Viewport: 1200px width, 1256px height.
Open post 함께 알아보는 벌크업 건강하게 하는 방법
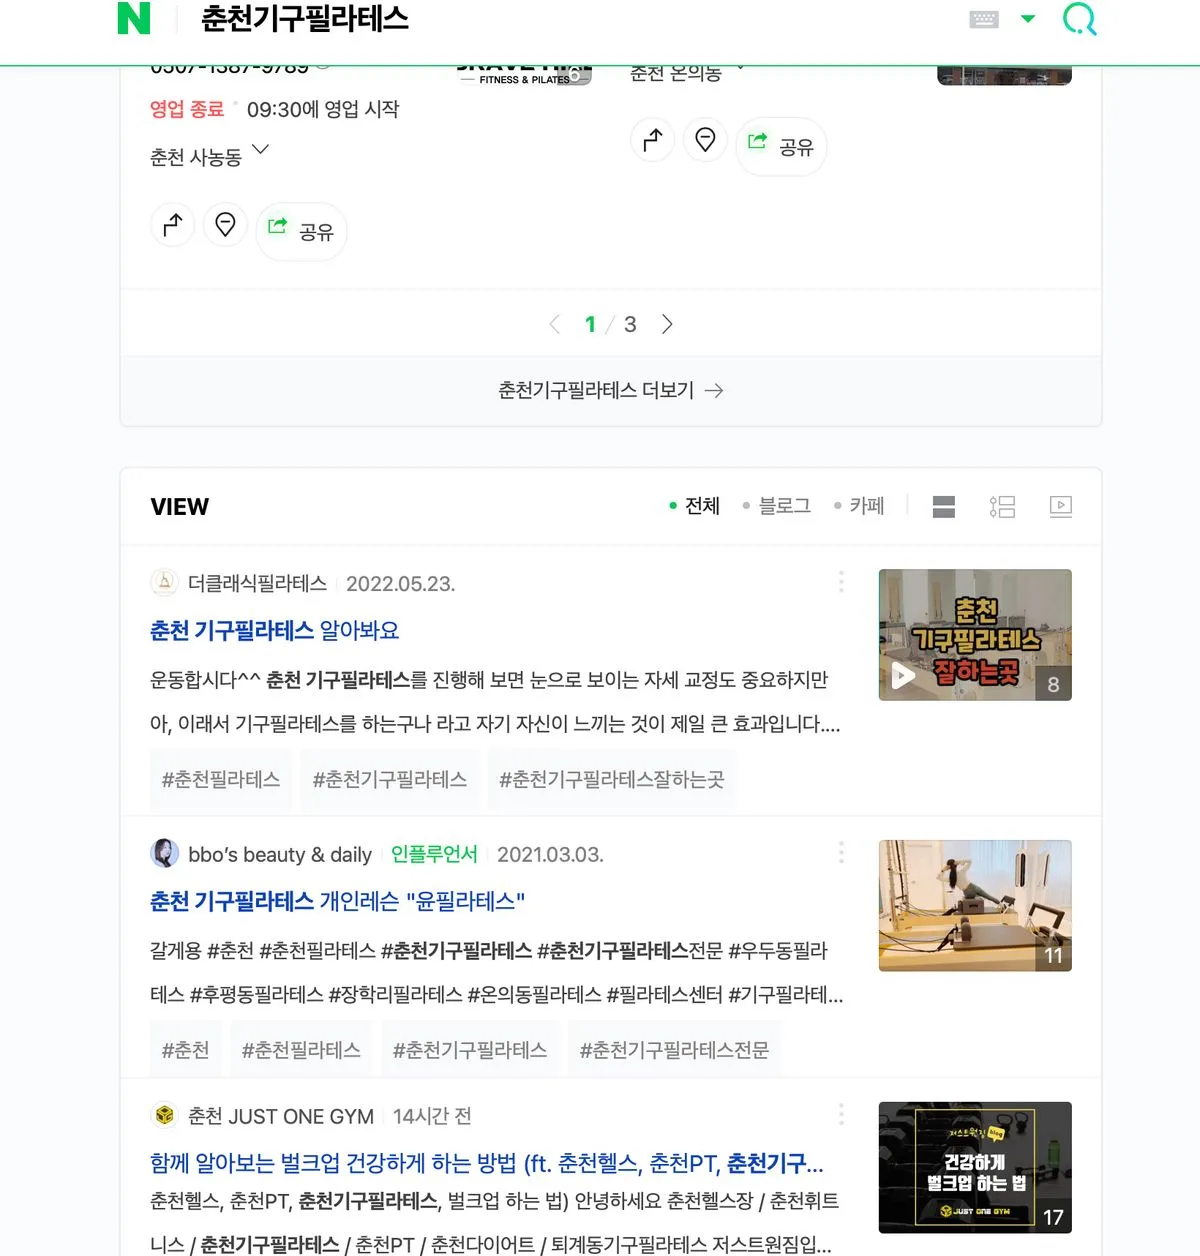[487, 1164]
